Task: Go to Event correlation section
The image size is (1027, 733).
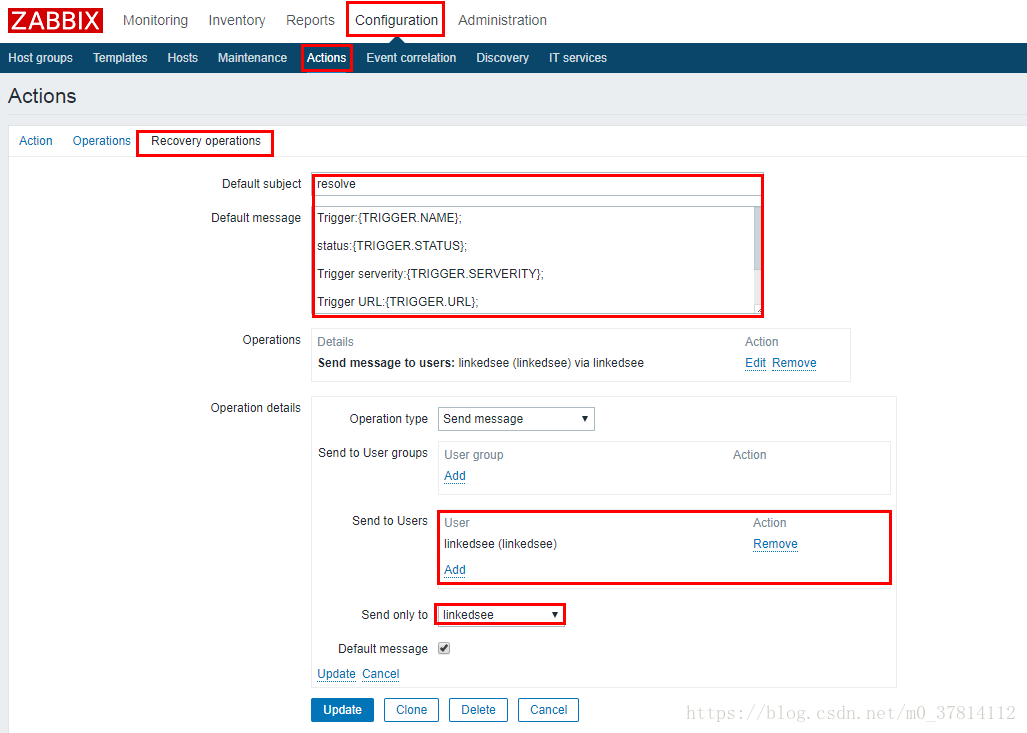Action: [411, 58]
